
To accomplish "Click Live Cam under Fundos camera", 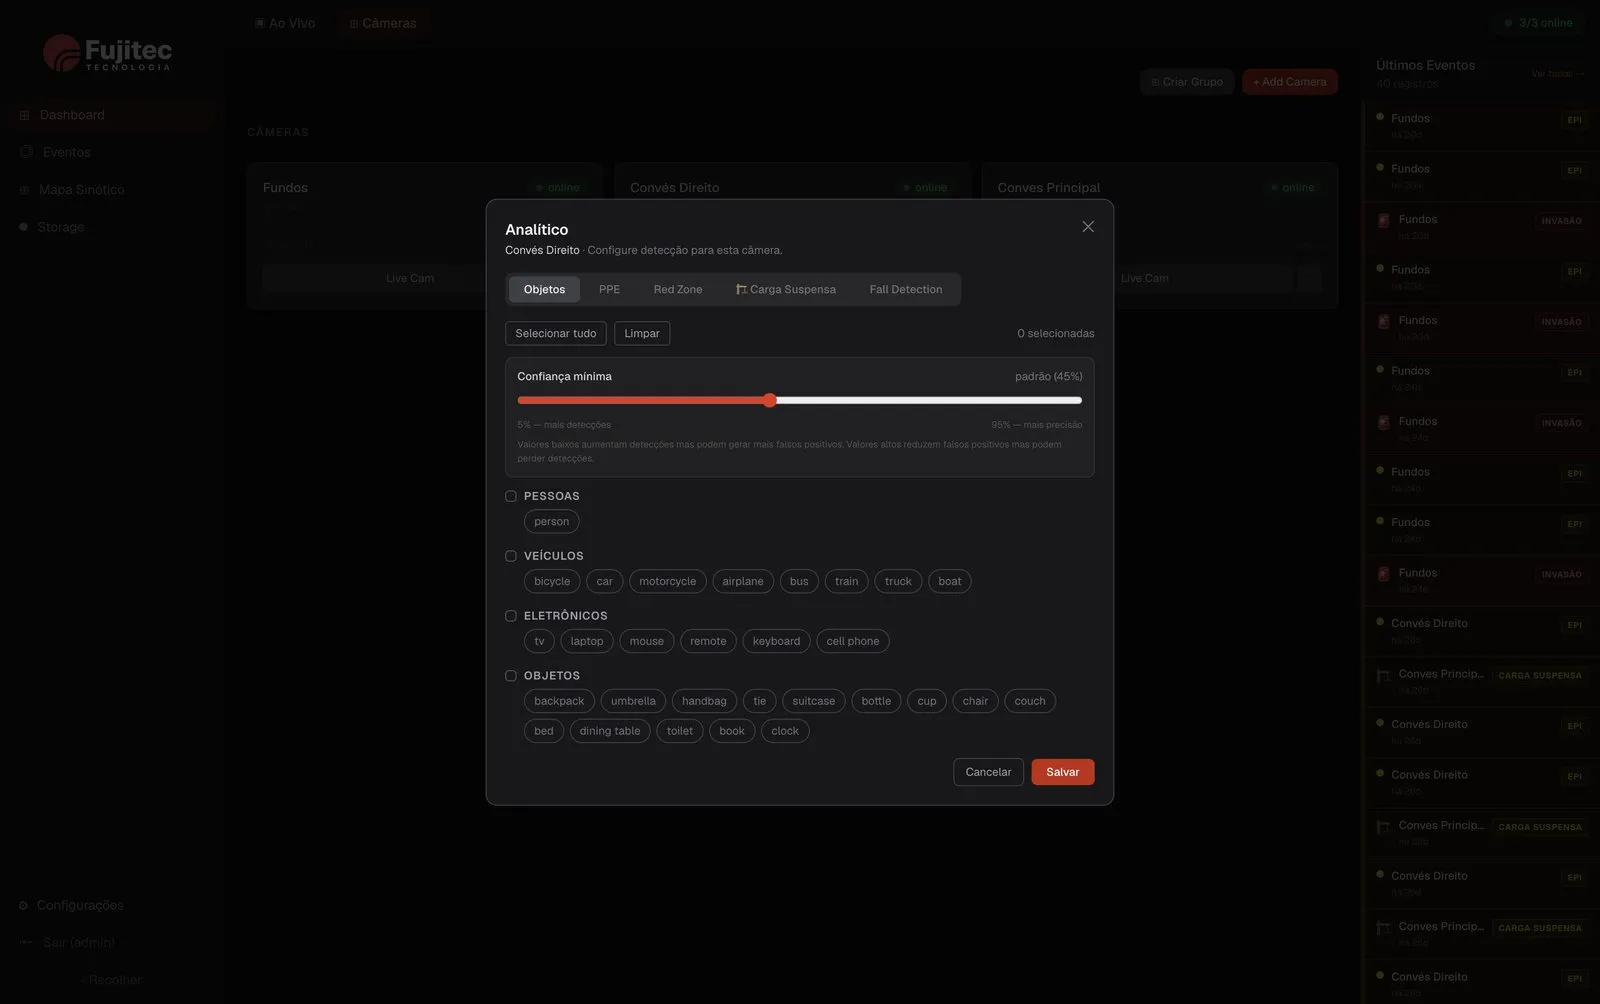I will [410, 278].
